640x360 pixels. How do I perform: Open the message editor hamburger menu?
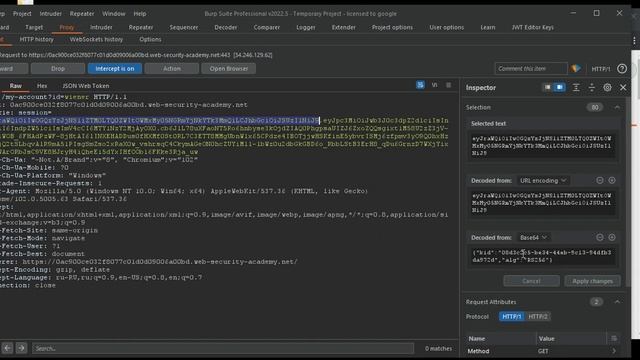pyautogui.click(x=449, y=85)
